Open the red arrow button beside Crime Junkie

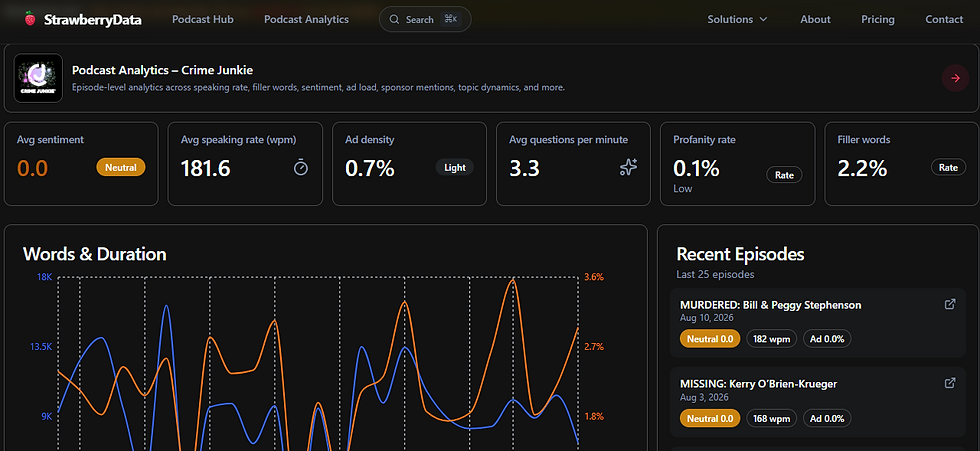click(955, 78)
